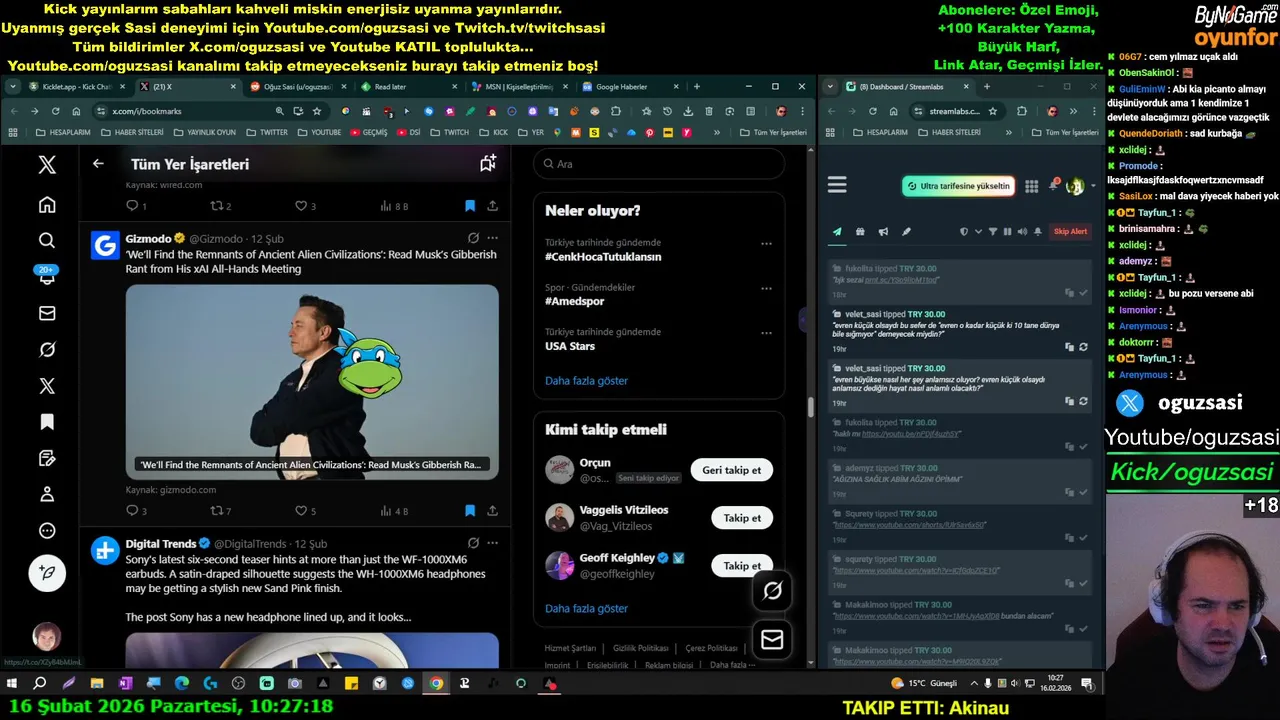Select the gift icon tab in Streamlabs
Image resolution: width=1280 pixels, height=720 pixels.
tap(860, 231)
